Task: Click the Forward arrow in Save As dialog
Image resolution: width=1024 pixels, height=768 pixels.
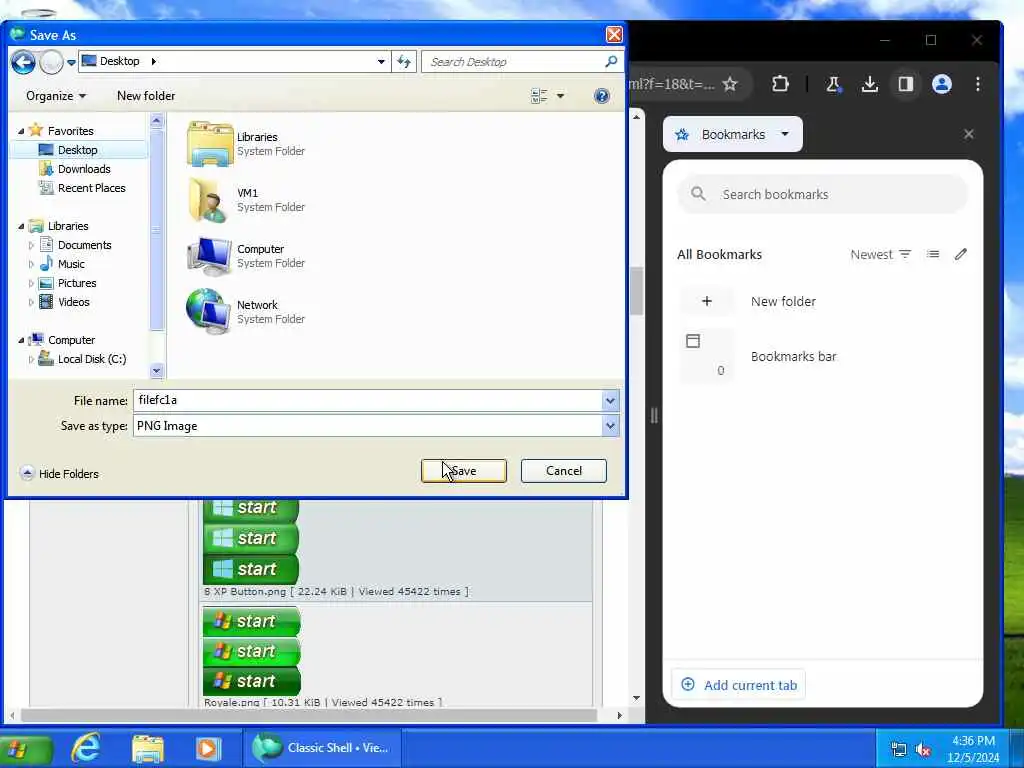Action: click(x=51, y=62)
